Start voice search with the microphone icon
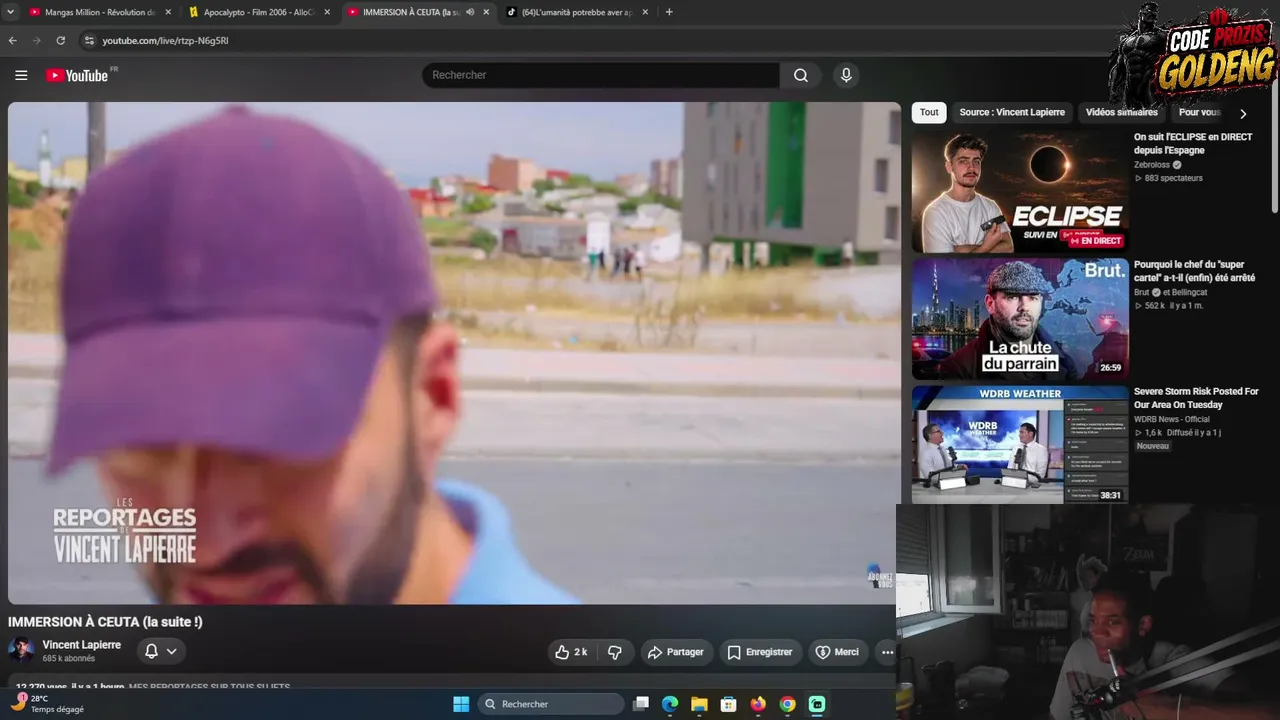 846,75
